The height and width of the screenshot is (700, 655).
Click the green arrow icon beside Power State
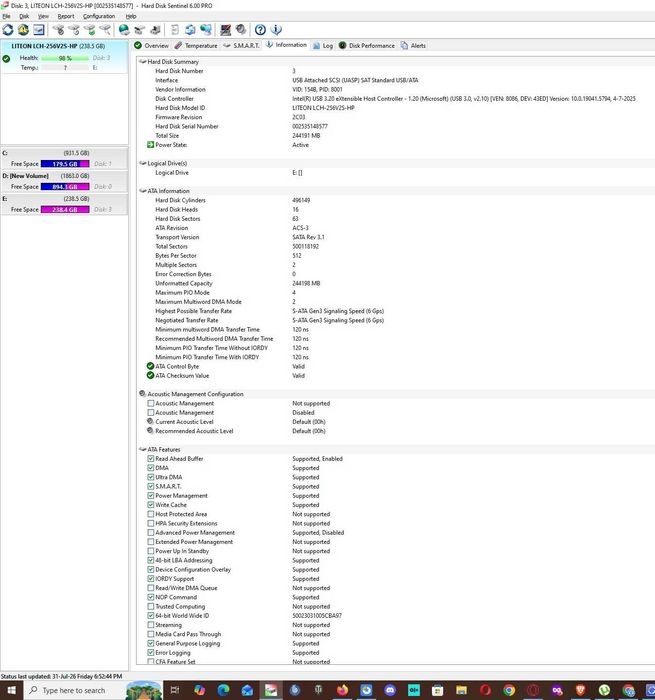pos(150,145)
